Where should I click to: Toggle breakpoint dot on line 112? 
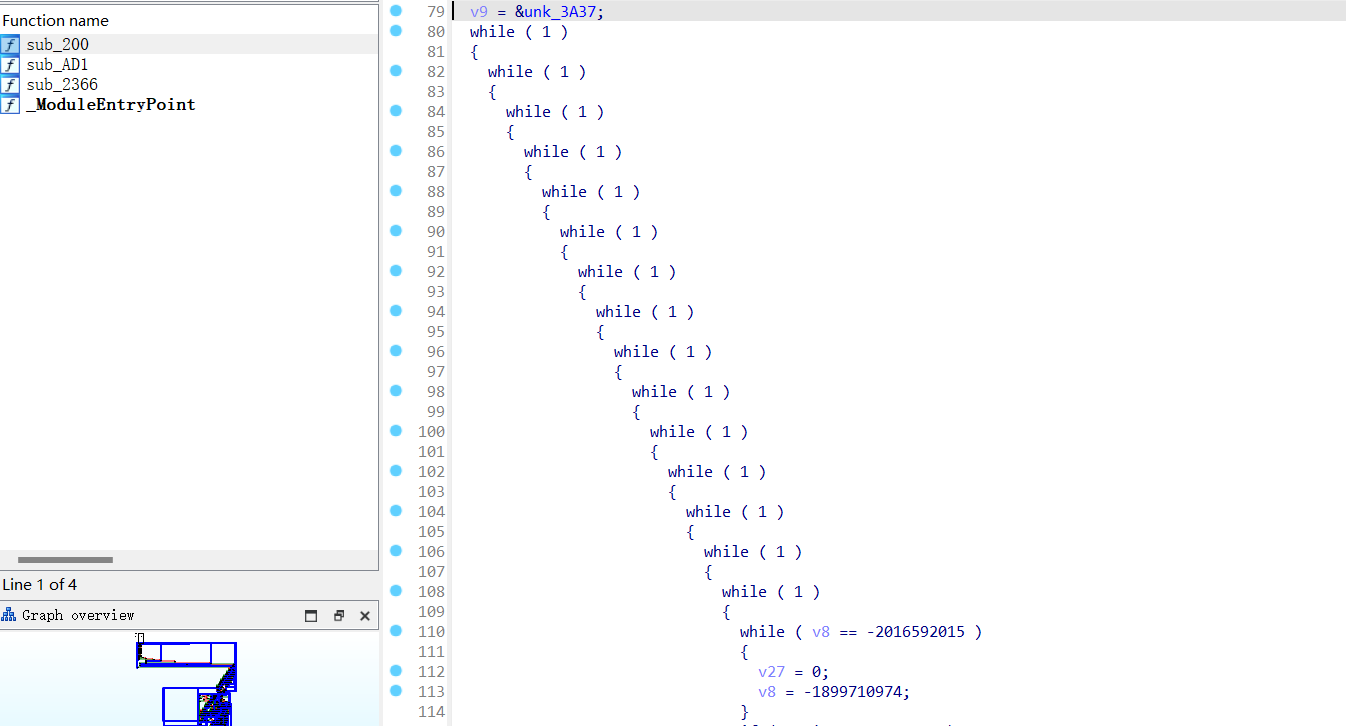point(396,671)
